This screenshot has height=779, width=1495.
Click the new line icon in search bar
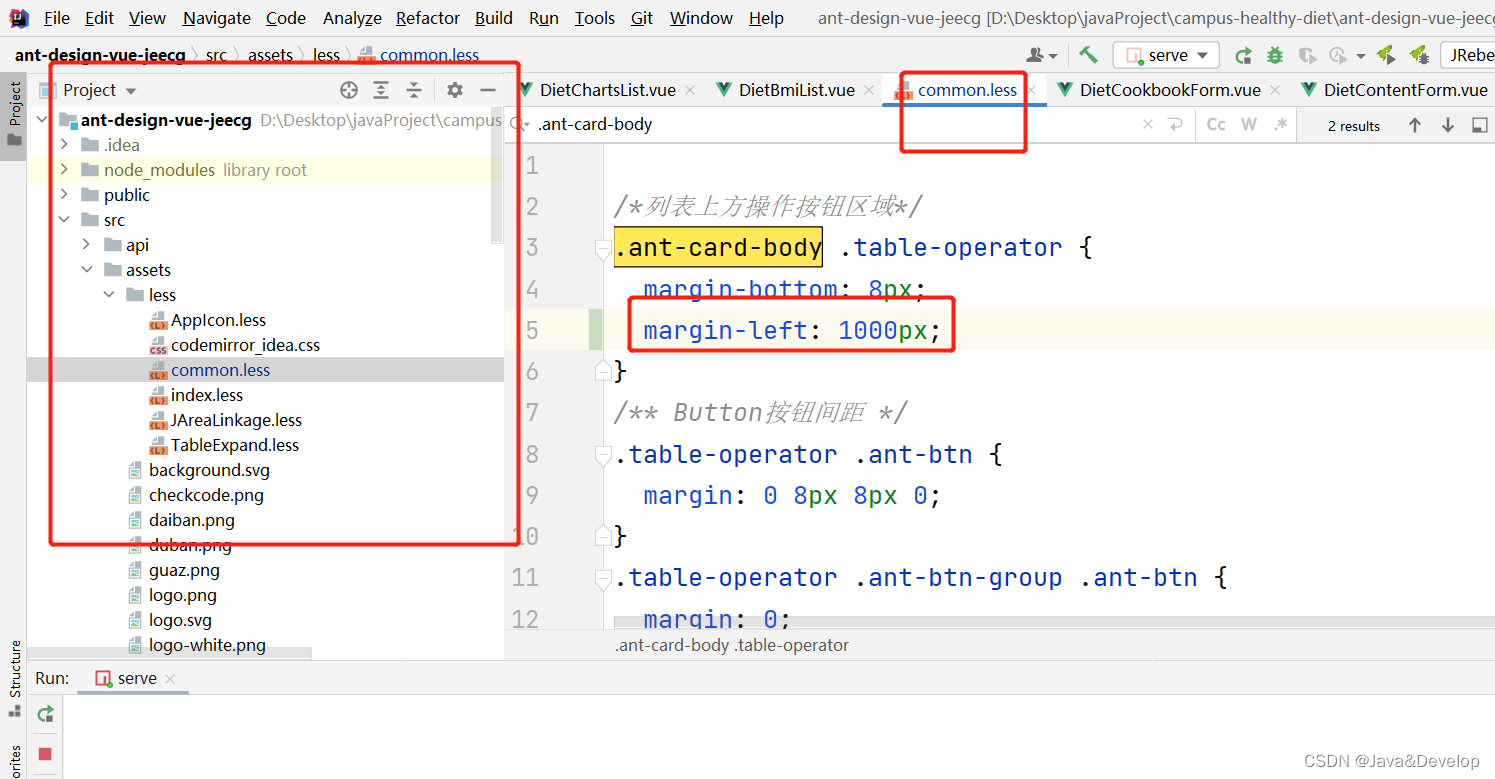click(x=1176, y=125)
